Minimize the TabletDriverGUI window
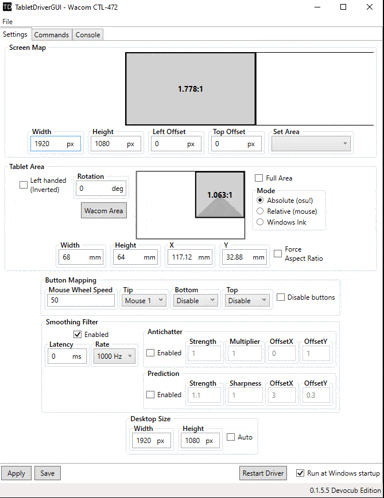Image resolution: width=384 pixels, height=498 pixels. (x=318, y=7)
